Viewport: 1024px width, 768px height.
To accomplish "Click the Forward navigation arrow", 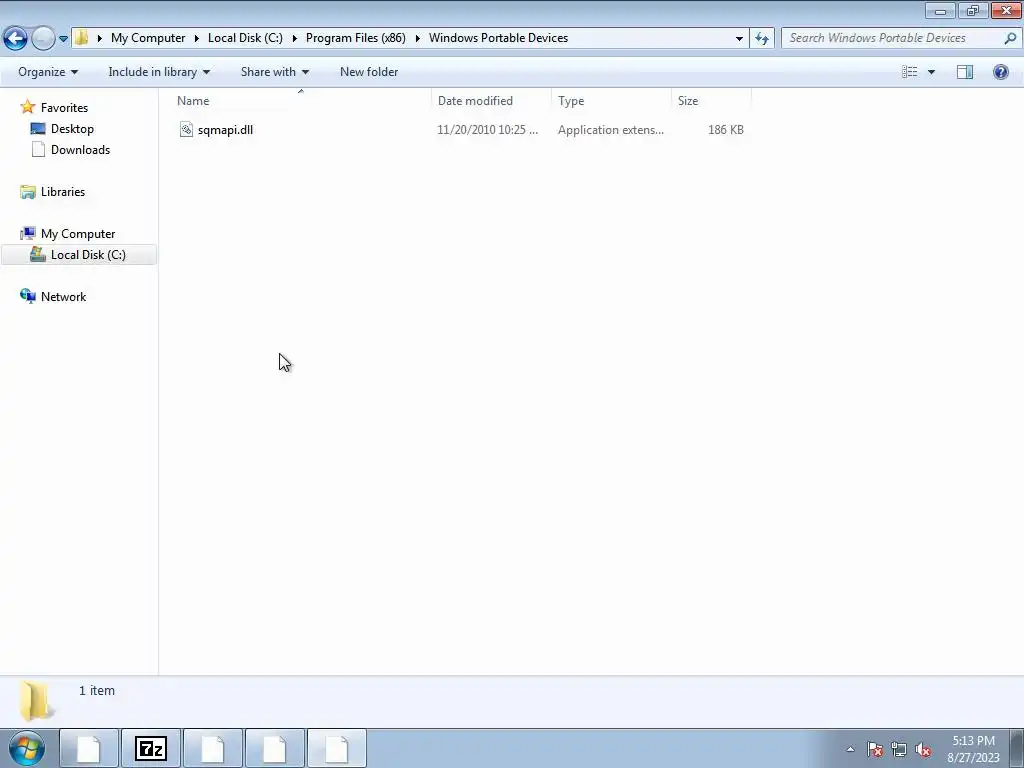I will pos(43,38).
